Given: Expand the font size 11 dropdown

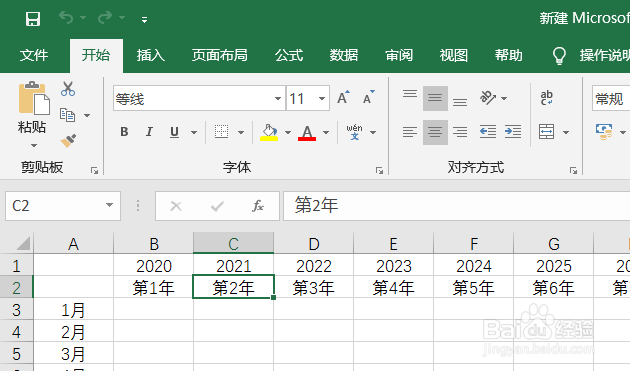Looking at the screenshot, I should pos(322,98).
